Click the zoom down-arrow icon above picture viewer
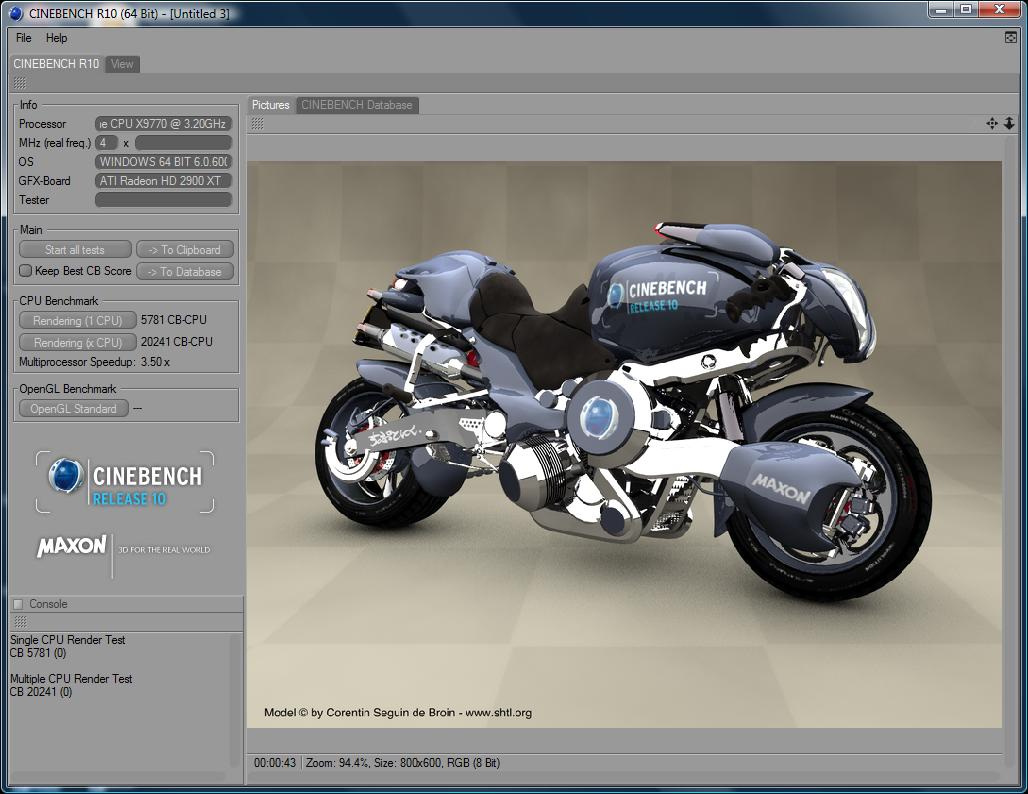This screenshot has height=794, width=1028. pyautogui.click(x=1009, y=123)
